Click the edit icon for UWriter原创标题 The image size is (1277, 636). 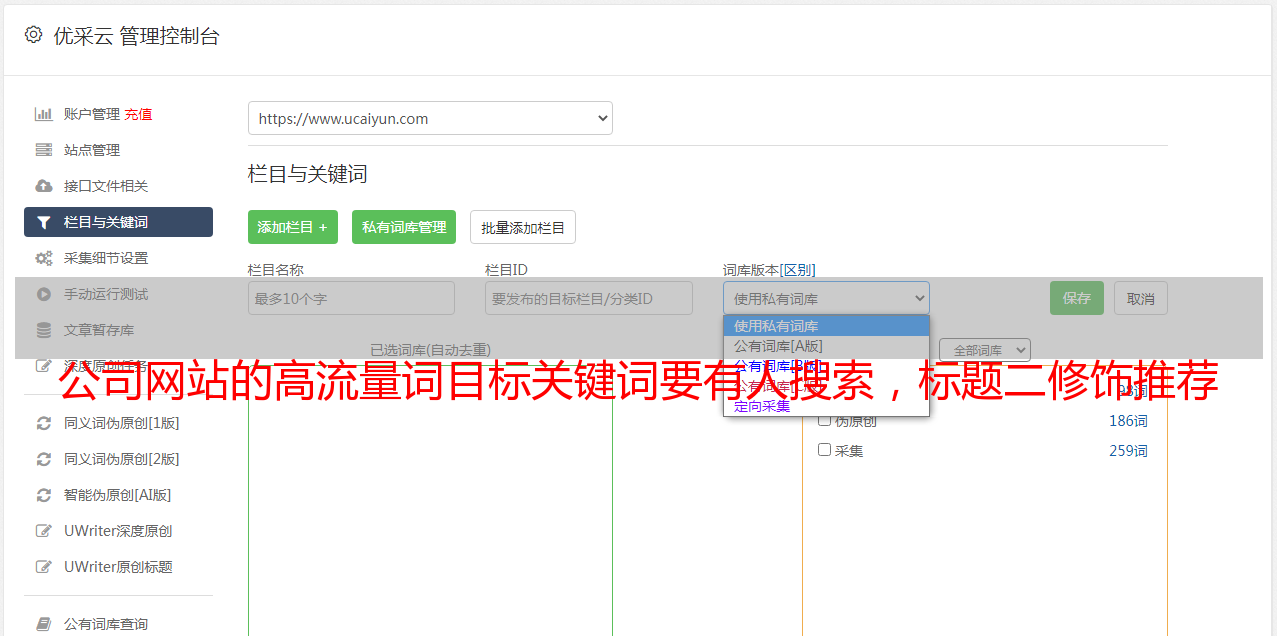(x=43, y=567)
